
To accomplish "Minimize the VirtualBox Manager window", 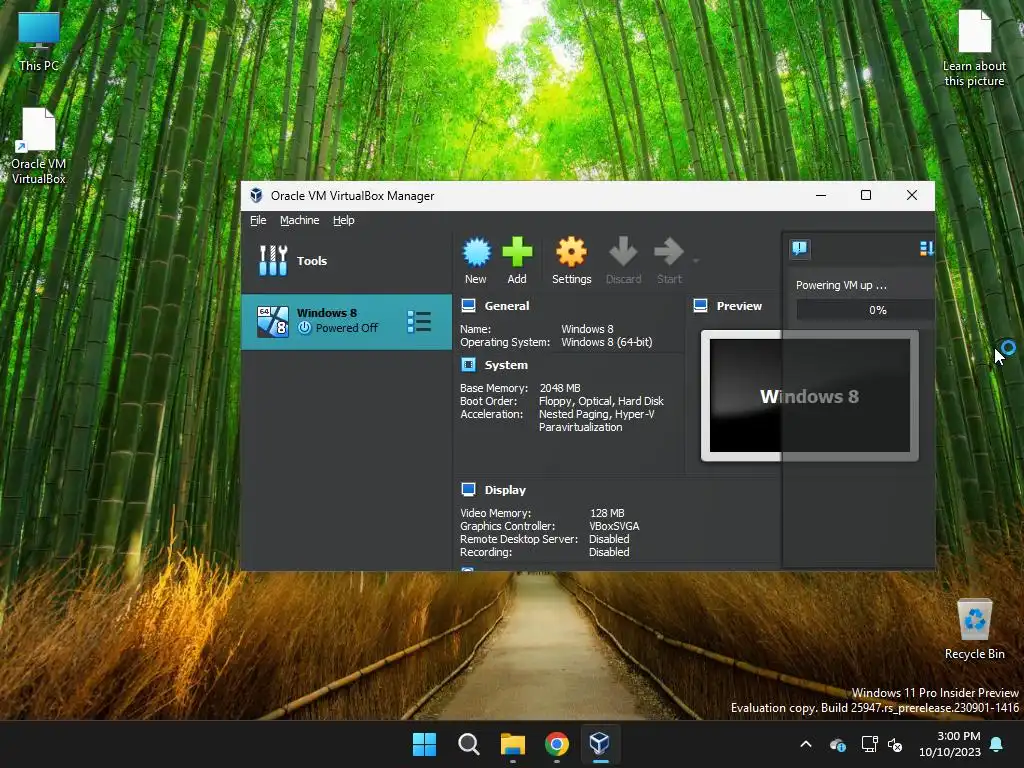I will pos(821,195).
